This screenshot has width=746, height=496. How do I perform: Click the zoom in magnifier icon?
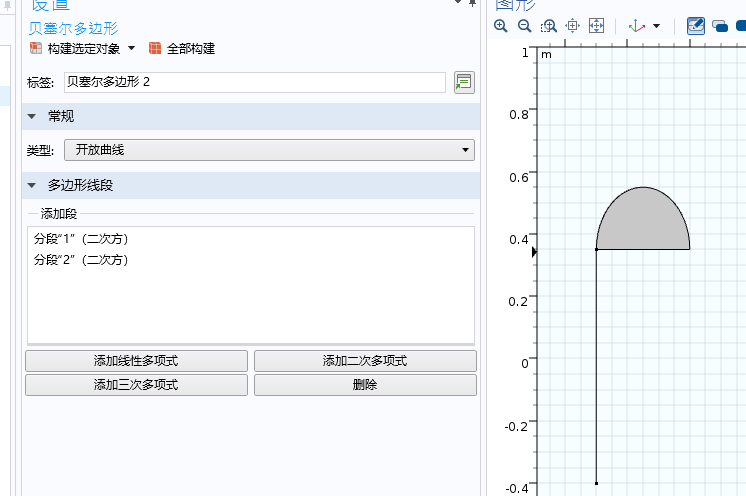click(x=501, y=26)
